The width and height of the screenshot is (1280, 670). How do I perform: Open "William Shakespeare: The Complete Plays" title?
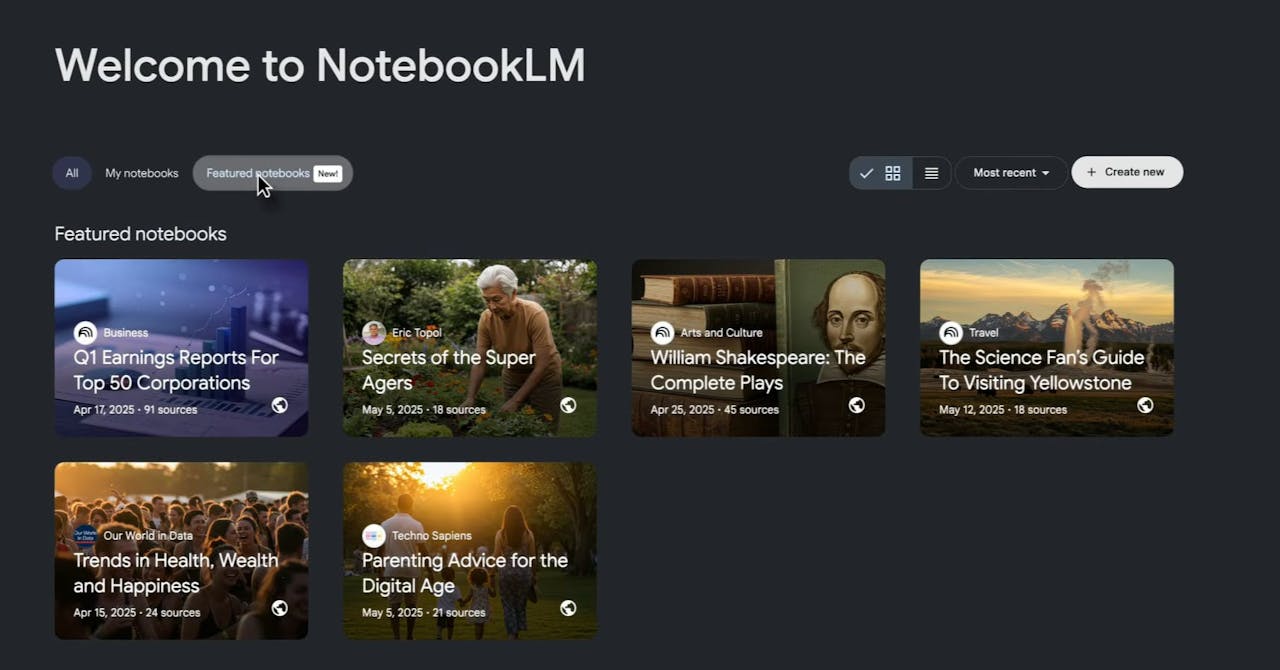pyautogui.click(x=758, y=370)
